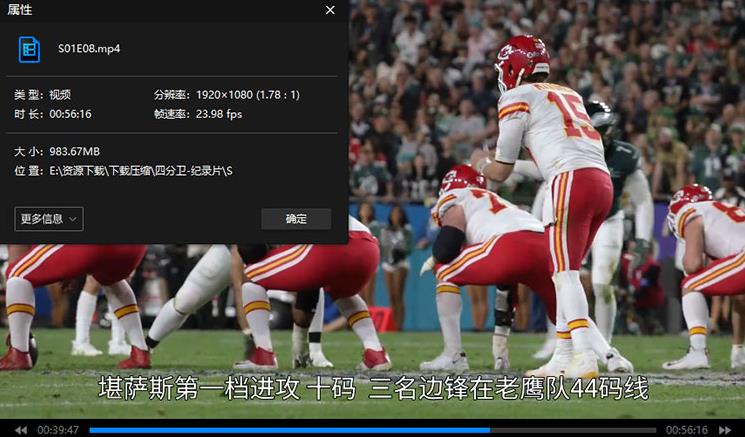Click the fast-forward button in the player bar
This screenshot has height=437, width=745.
click(725, 430)
